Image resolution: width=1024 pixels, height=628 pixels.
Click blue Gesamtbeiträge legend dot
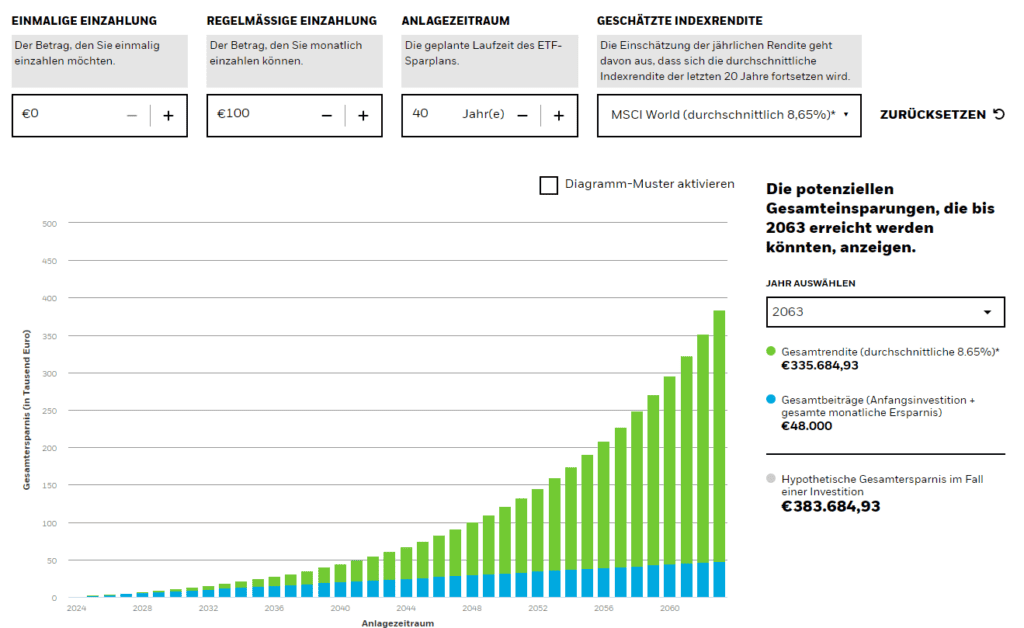tap(771, 399)
